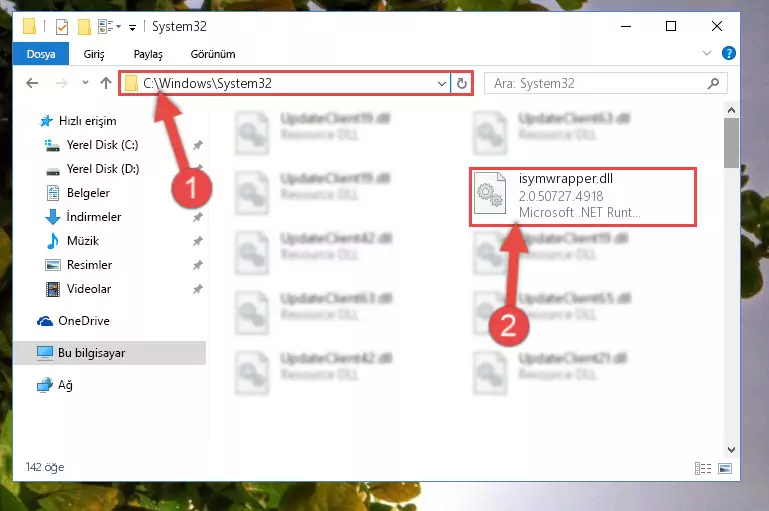Click the pin icon next to Videolar
The height and width of the screenshot is (511, 769).
pyautogui.click(x=197, y=289)
